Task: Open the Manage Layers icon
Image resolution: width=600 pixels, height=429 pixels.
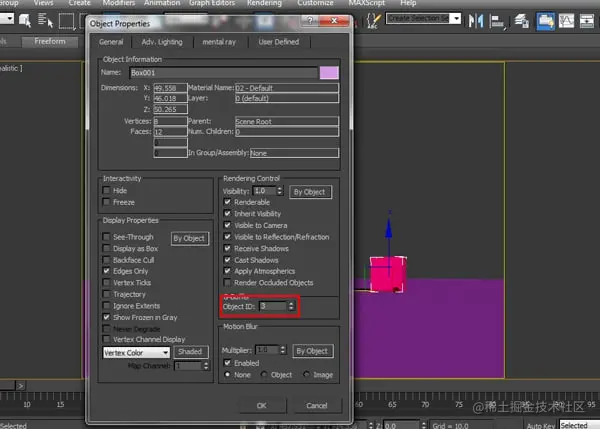Action: [x=522, y=21]
